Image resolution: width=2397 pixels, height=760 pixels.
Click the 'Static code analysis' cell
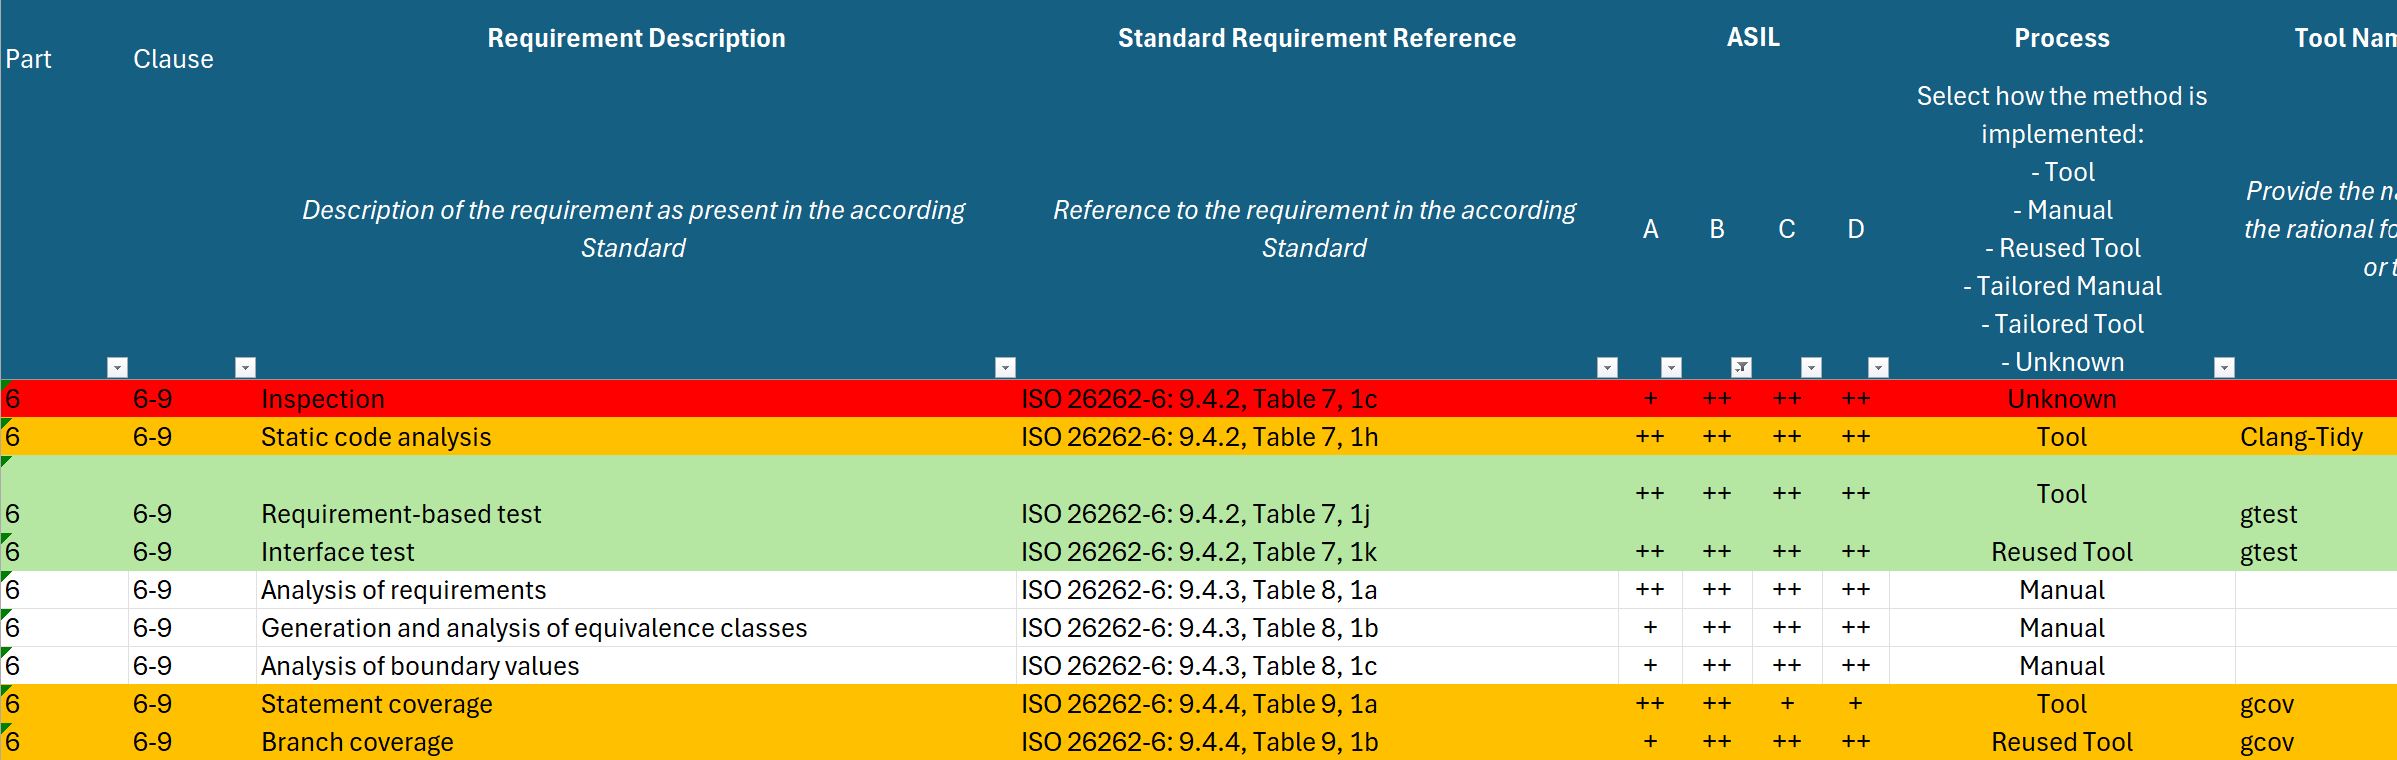(636, 437)
